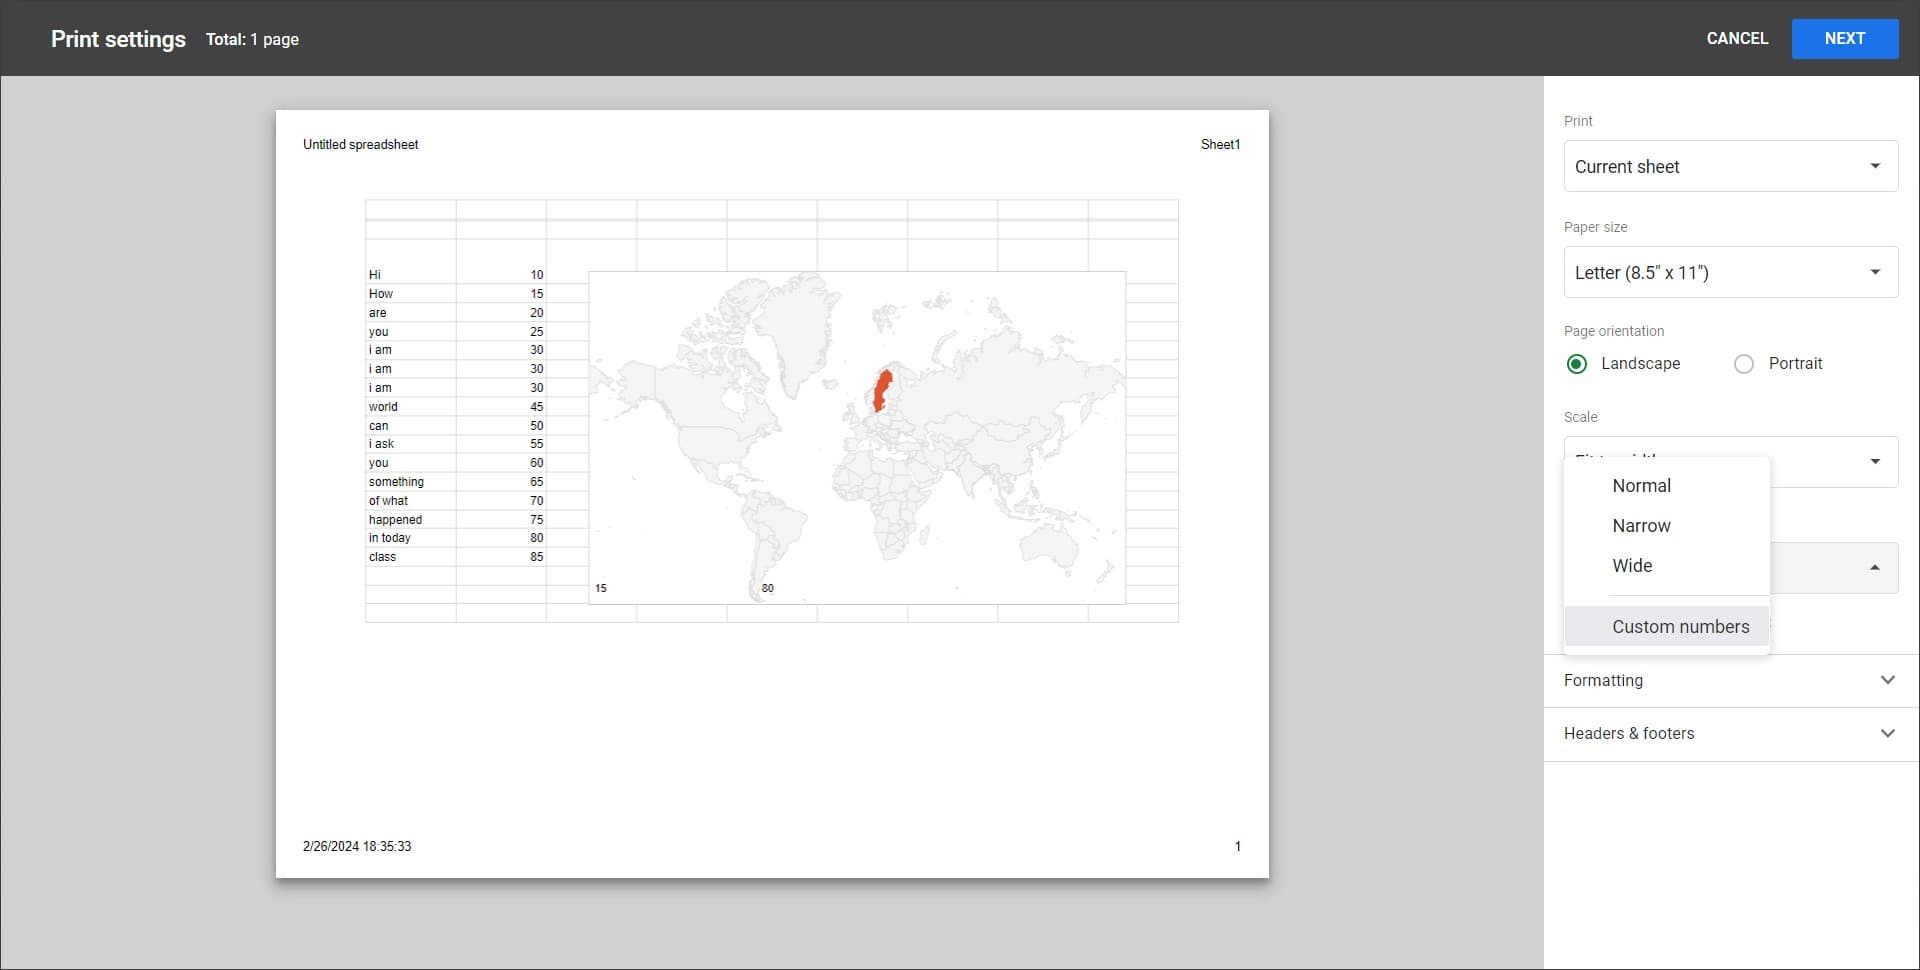
Task: Click the date timestamp in preview footer
Action: coord(357,846)
